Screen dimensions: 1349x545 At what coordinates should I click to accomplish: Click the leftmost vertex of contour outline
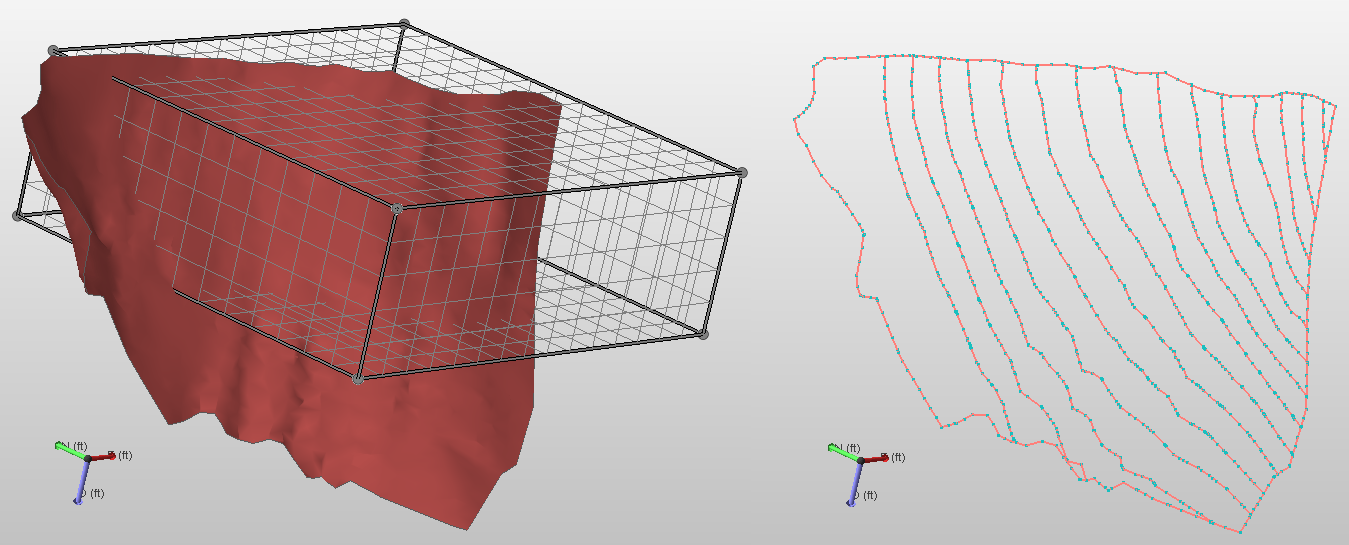(795, 121)
